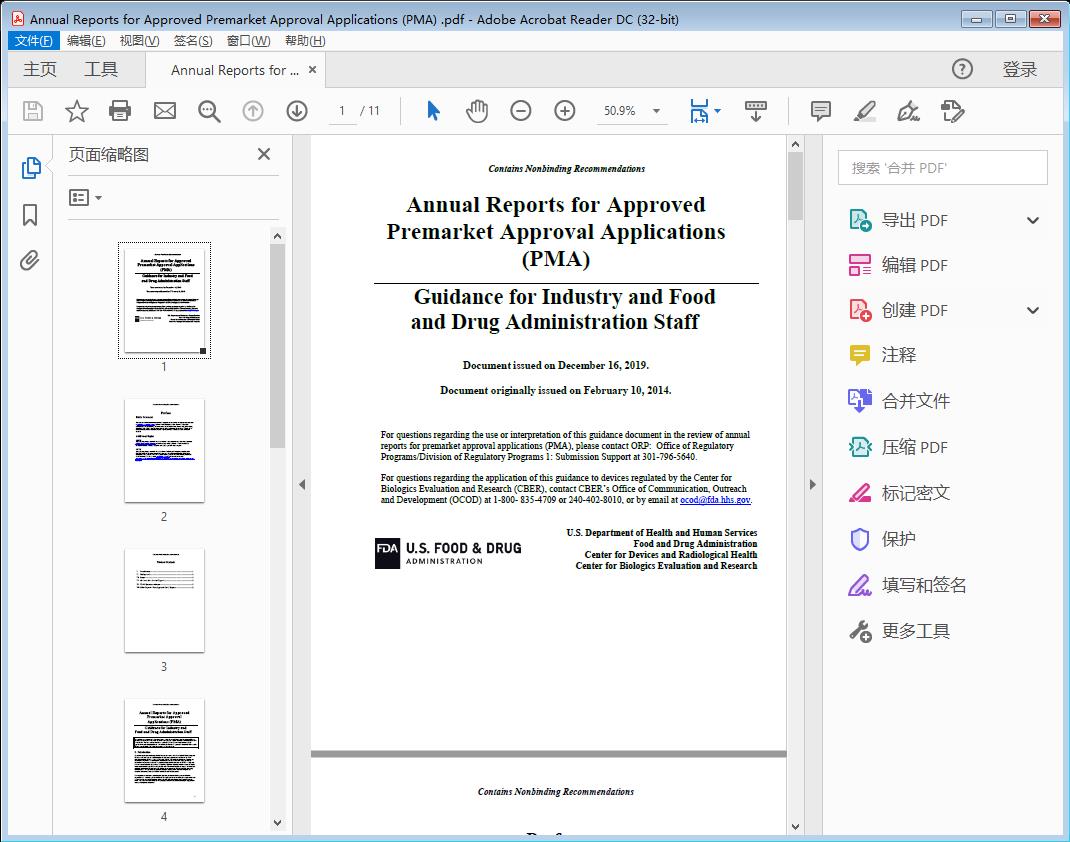The height and width of the screenshot is (842, 1070).
Task: Switch to the selection arrow tool
Action: pyautogui.click(x=433, y=111)
